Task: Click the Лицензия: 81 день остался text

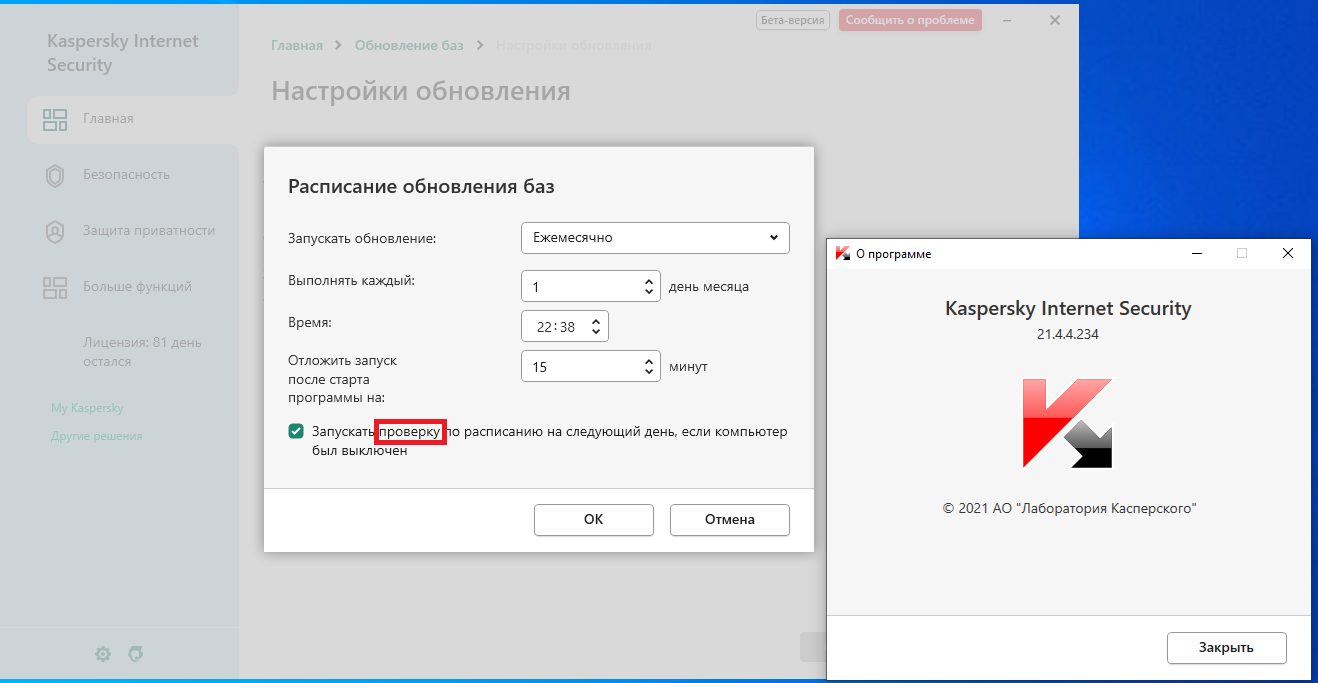Action: [142, 352]
